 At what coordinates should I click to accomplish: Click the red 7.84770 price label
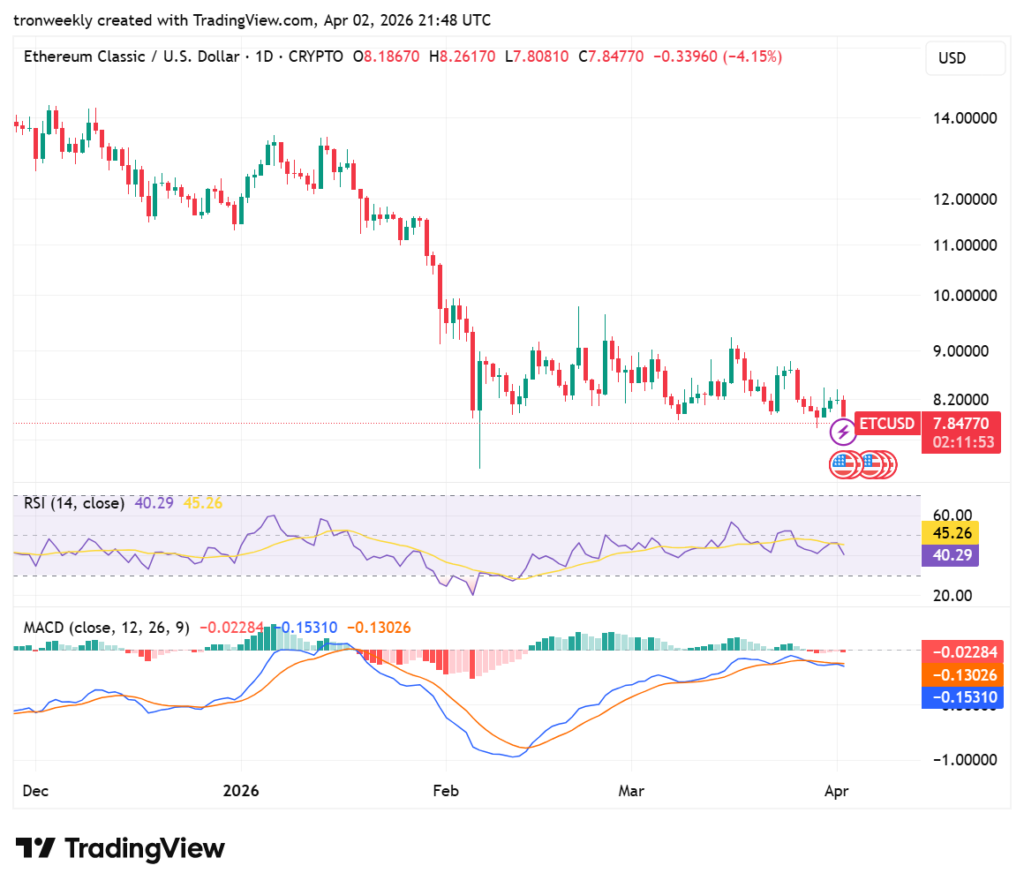click(x=961, y=423)
